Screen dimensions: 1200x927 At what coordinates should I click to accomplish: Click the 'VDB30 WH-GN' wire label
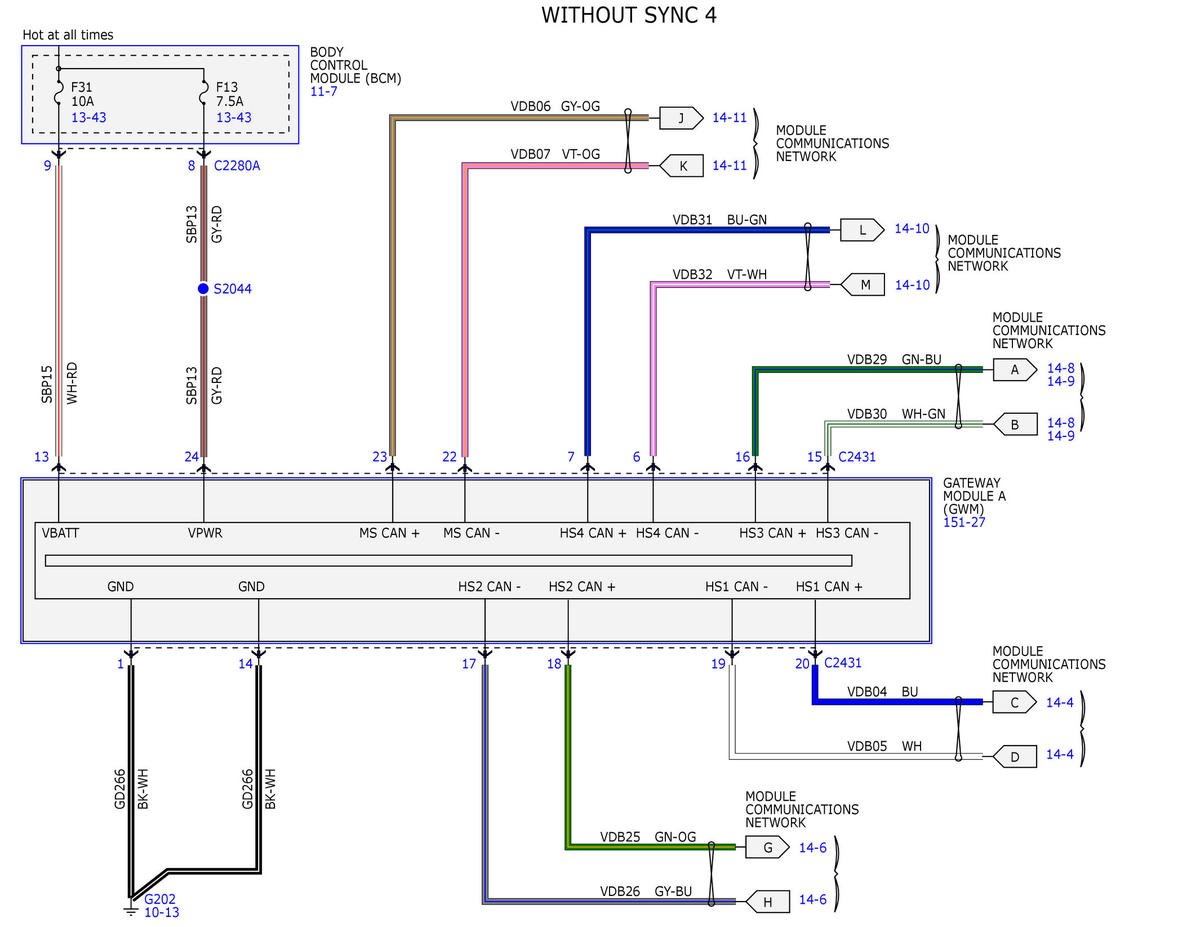(895, 413)
